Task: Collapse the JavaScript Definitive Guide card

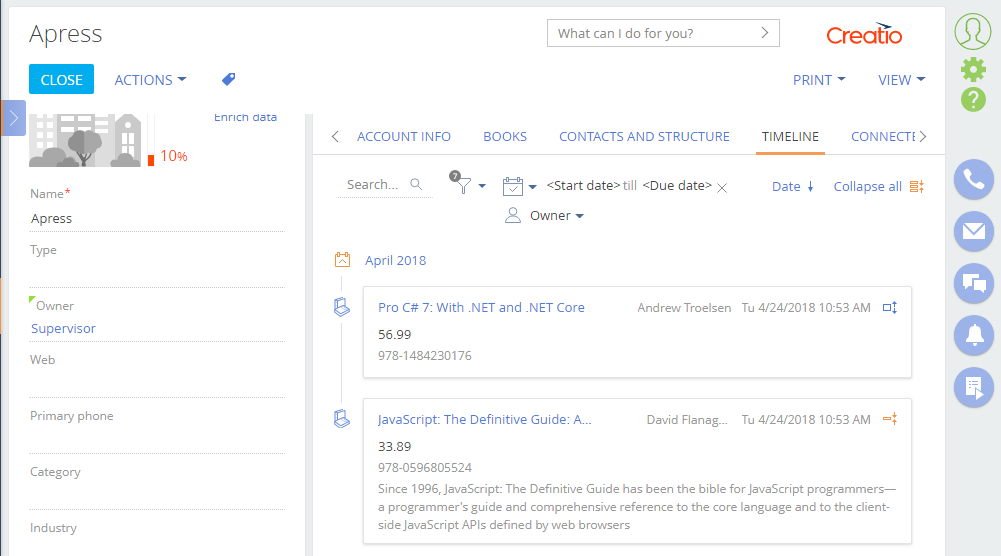Action: click(890, 419)
